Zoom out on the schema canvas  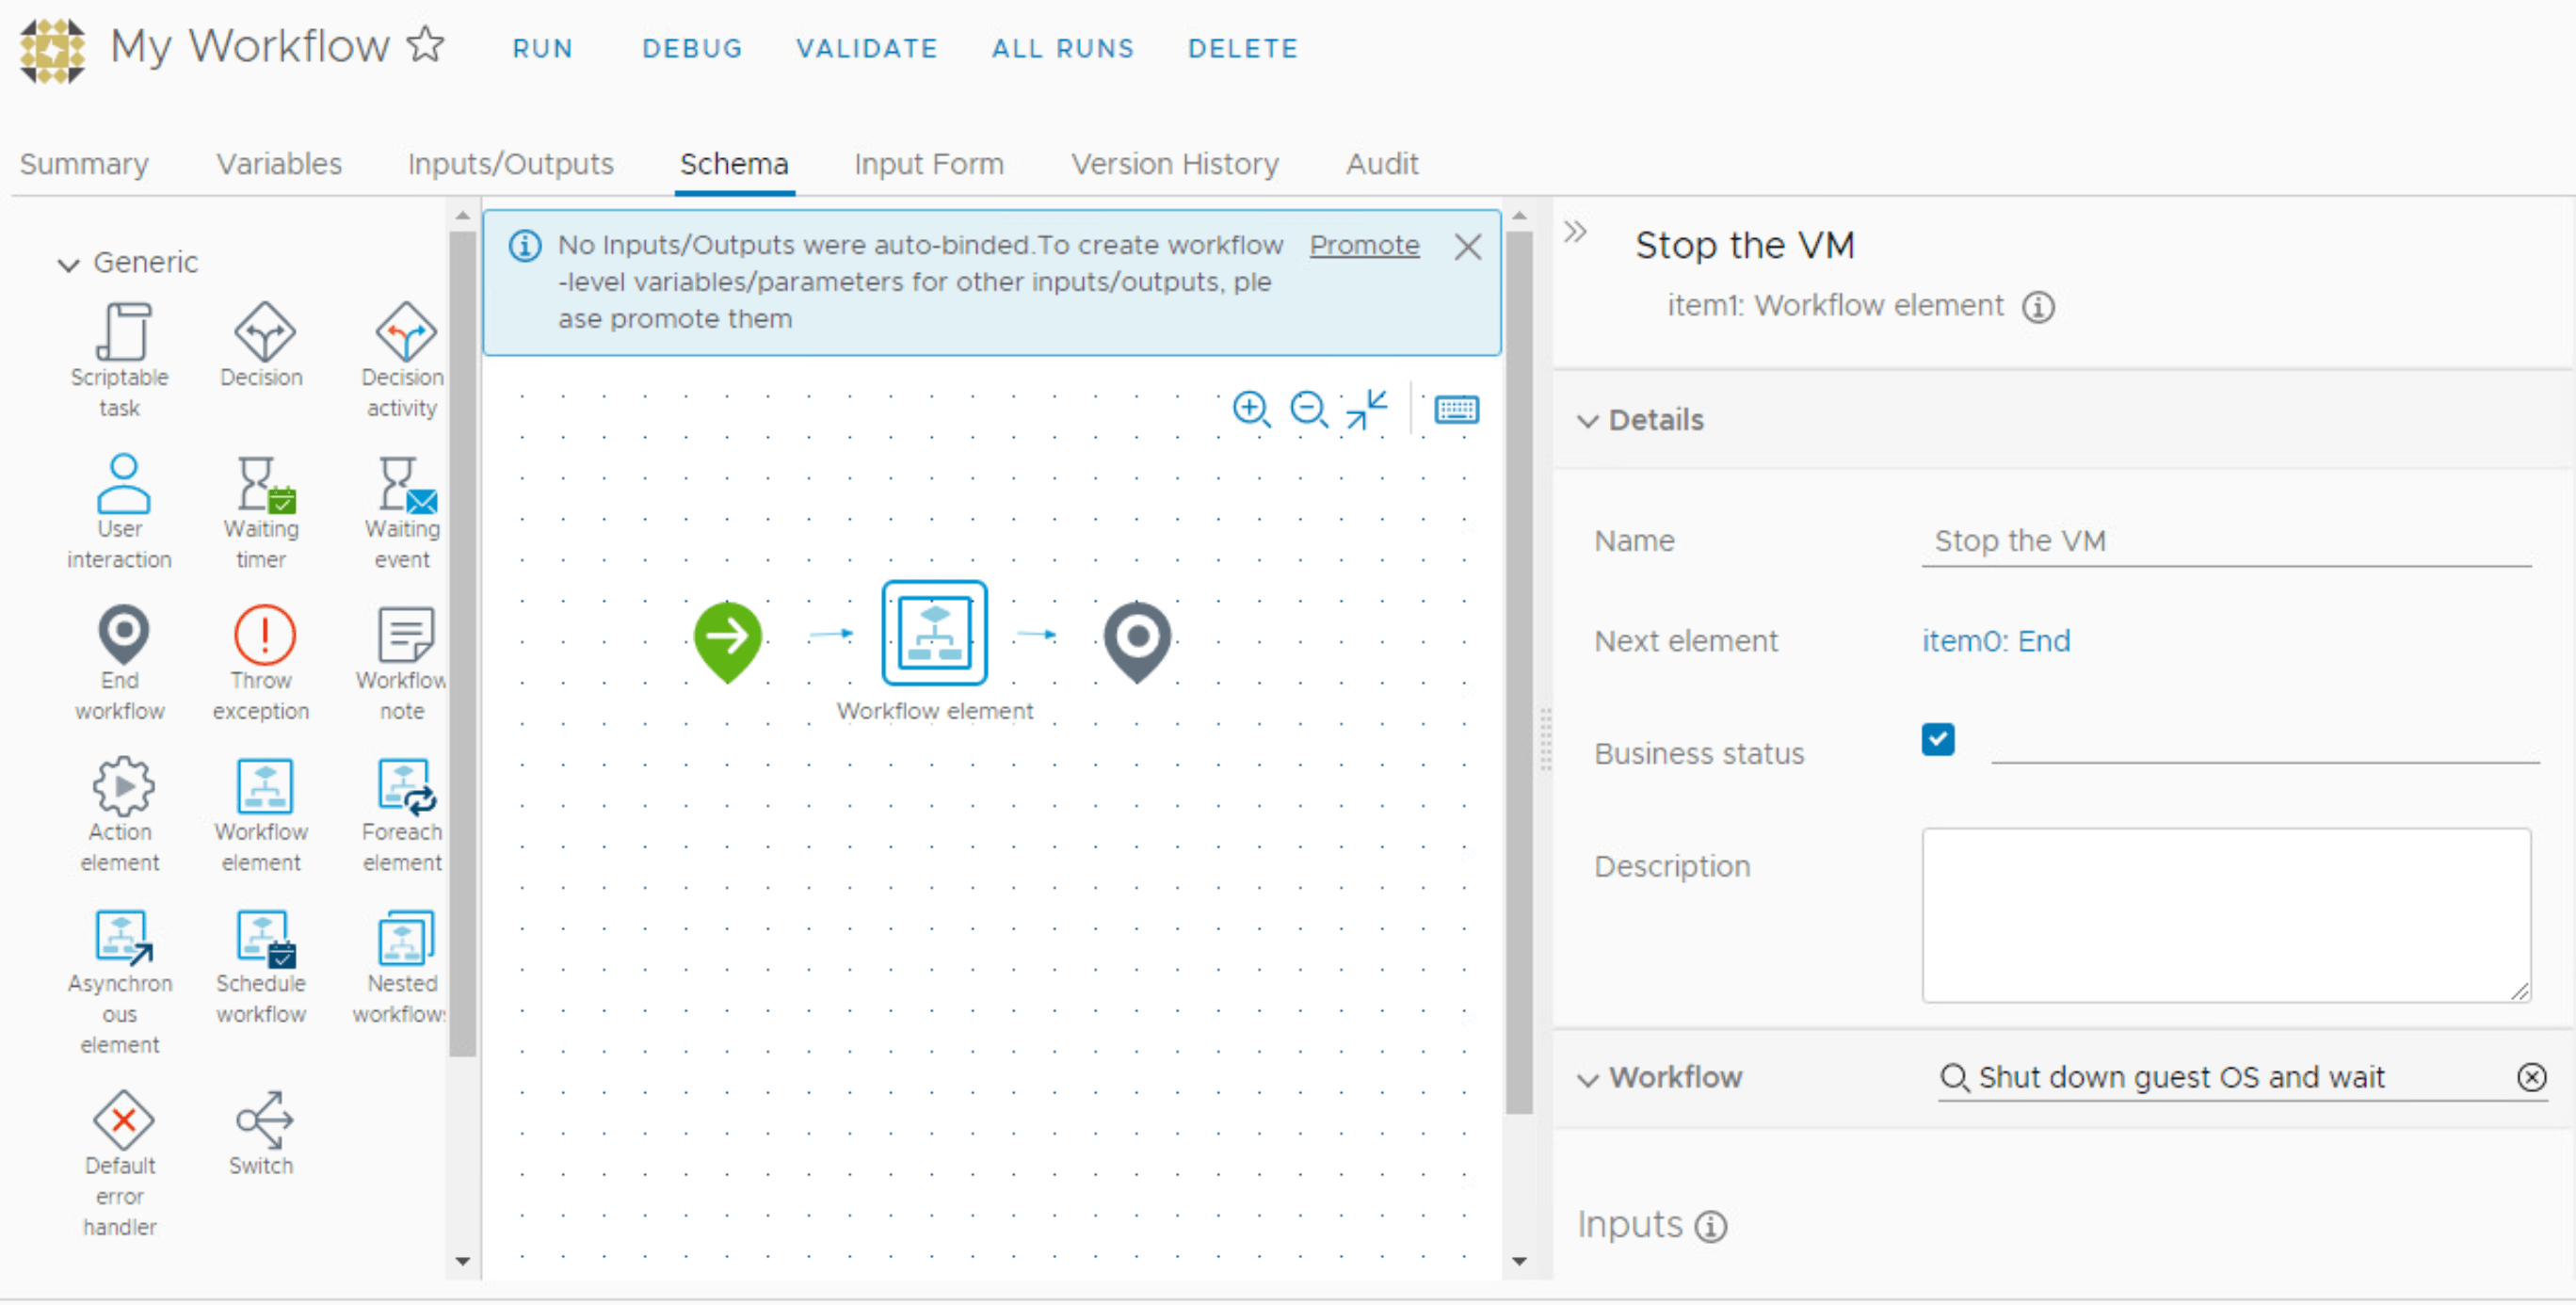pos(1308,409)
